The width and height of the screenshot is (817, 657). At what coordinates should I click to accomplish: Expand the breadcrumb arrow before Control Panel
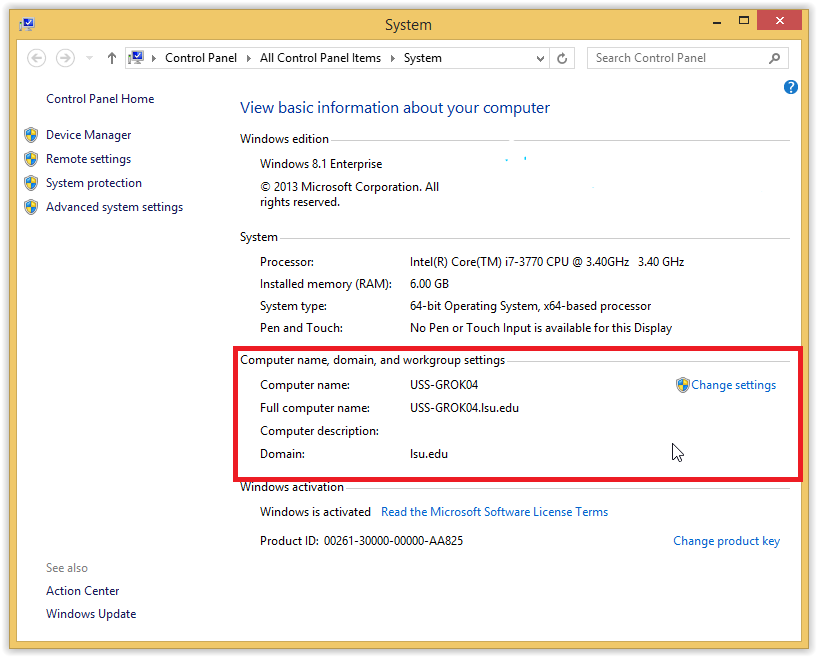click(154, 58)
